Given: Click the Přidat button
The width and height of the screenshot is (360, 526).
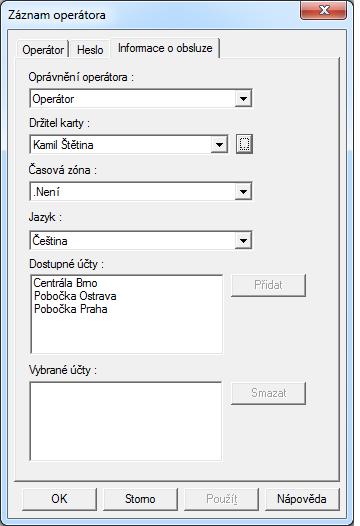Looking at the screenshot, I should coord(268,285).
